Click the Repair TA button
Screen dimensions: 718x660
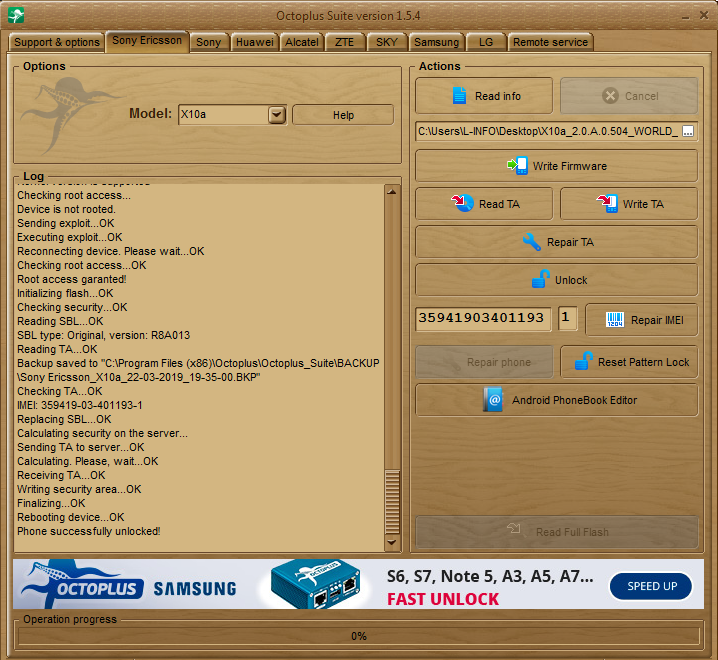[556, 242]
